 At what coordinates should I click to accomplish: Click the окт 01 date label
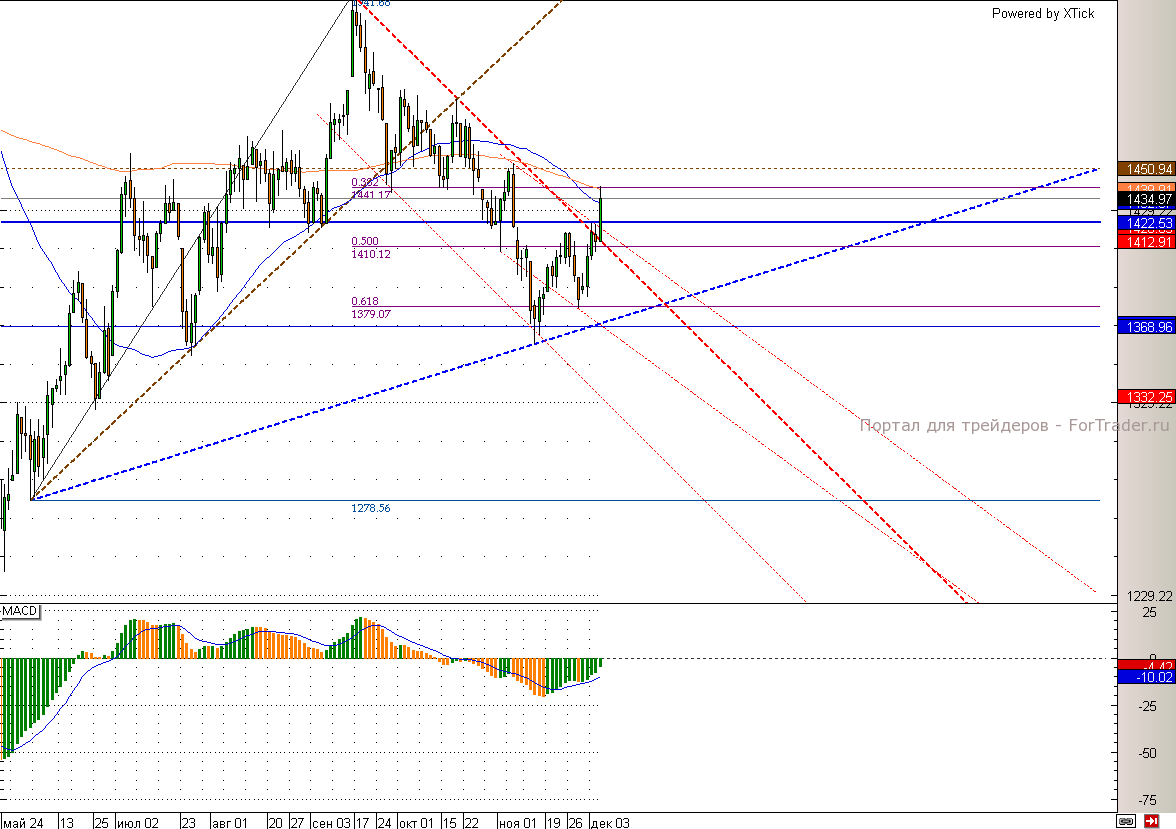[x=417, y=822]
